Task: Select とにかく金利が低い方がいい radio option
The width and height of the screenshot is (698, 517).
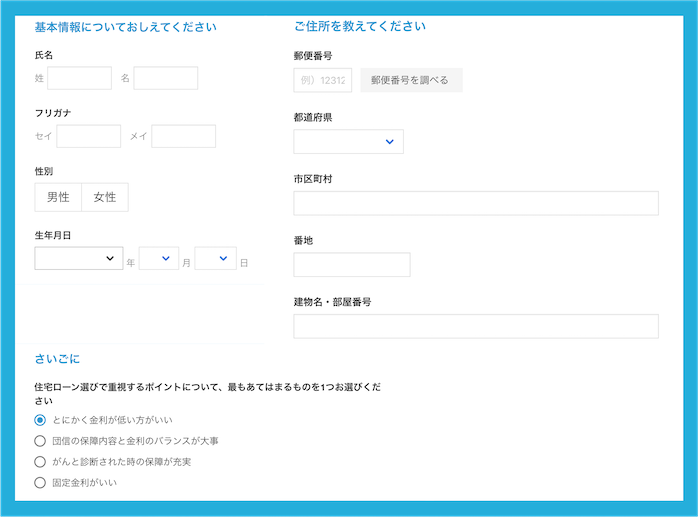Action: tap(40, 420)
